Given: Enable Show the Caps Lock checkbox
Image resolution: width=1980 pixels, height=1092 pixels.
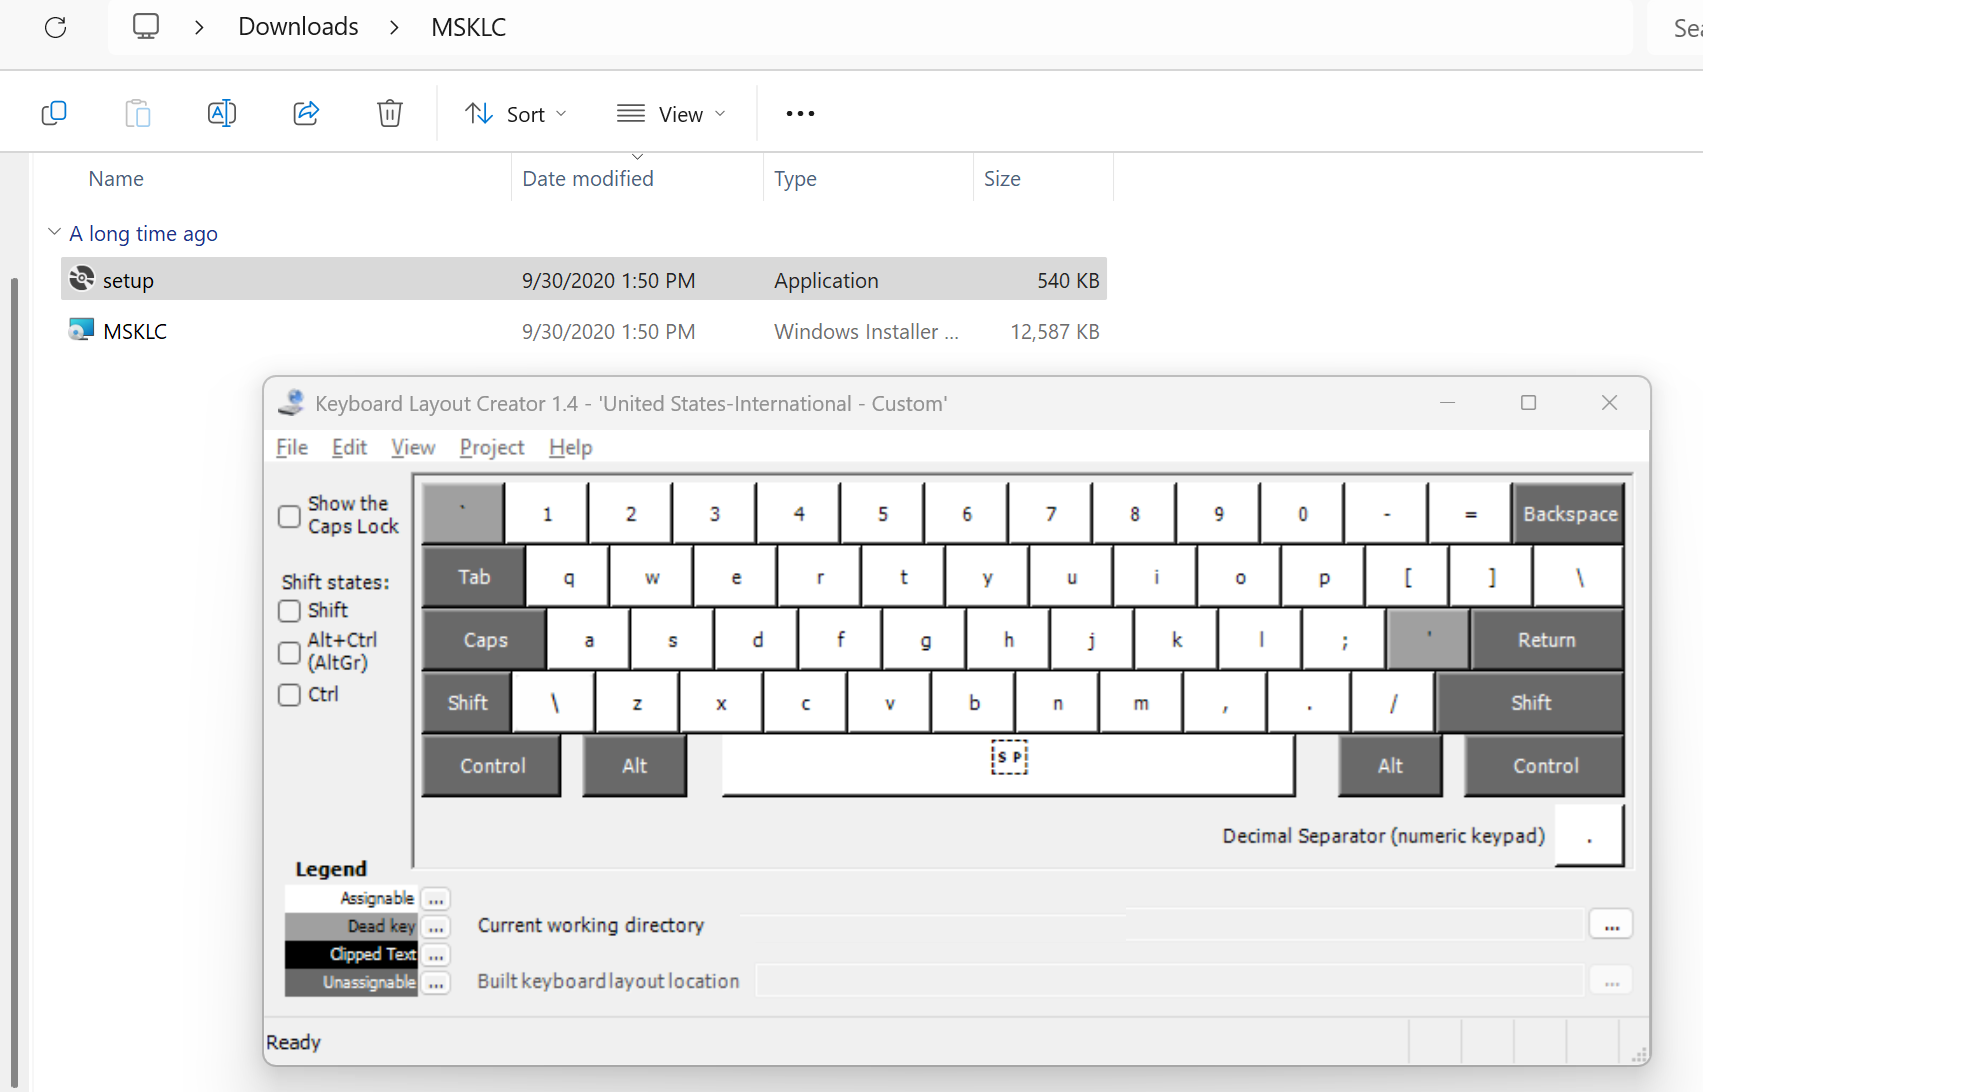Looking at the screenshot, I should coord(288,516).
